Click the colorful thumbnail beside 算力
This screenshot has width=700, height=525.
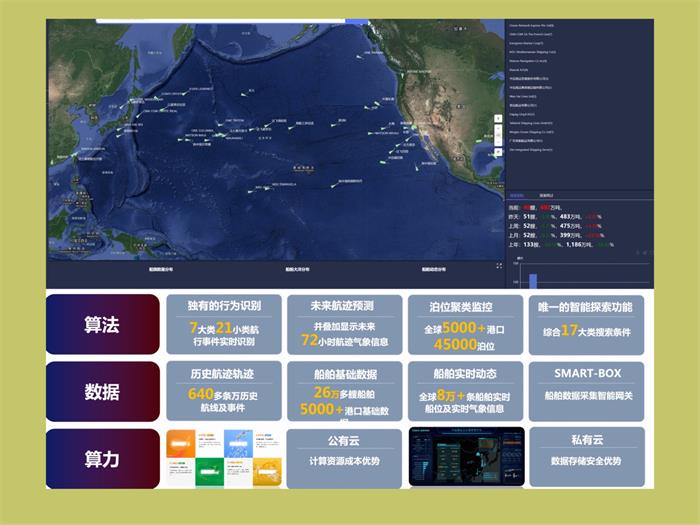coord(223,457)
